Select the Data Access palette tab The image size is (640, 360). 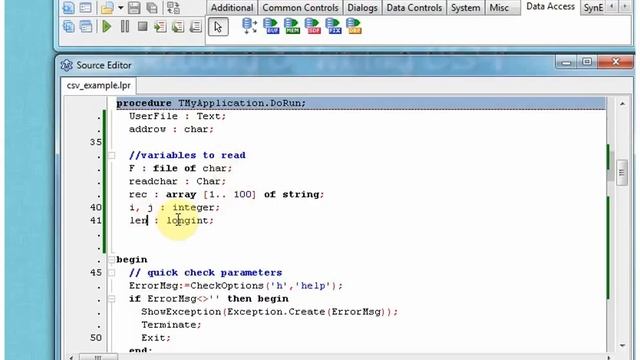(x=550, y=7)
